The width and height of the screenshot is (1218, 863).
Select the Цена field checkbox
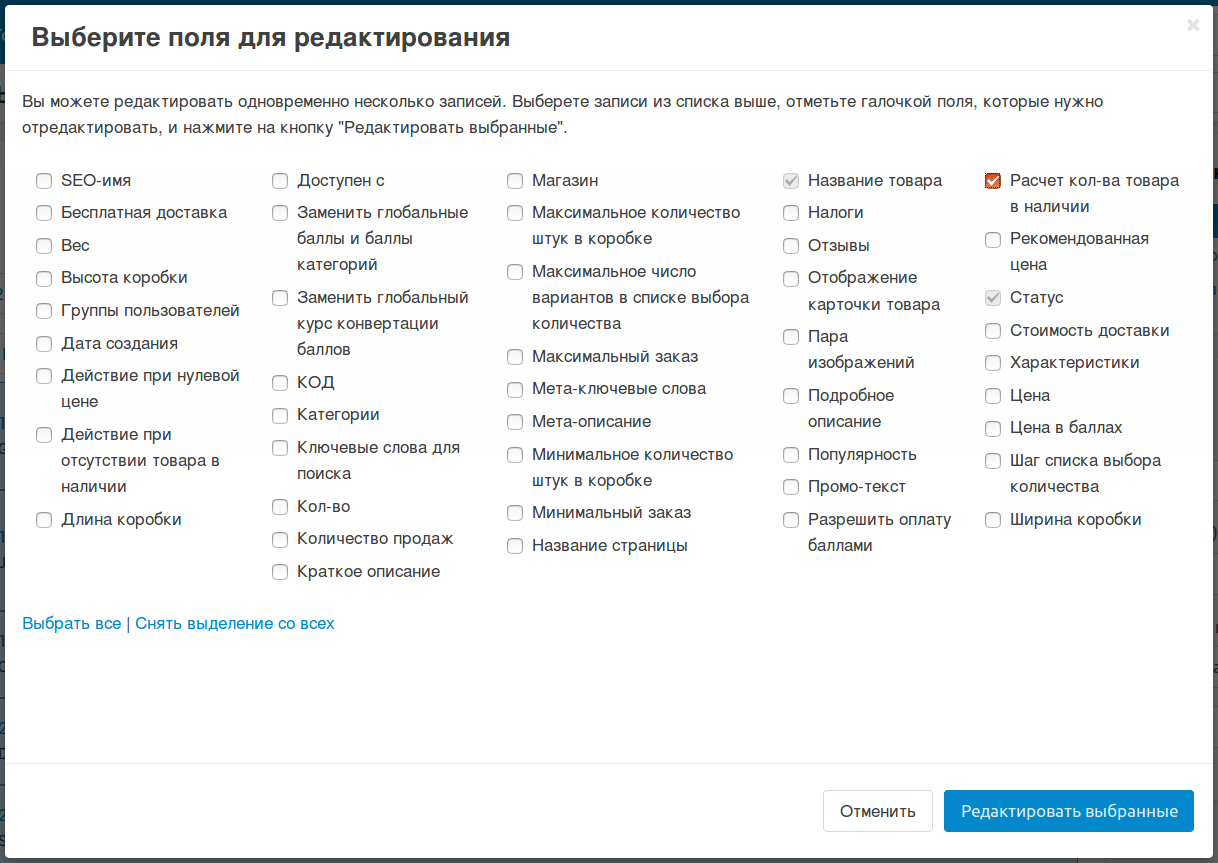993,396
